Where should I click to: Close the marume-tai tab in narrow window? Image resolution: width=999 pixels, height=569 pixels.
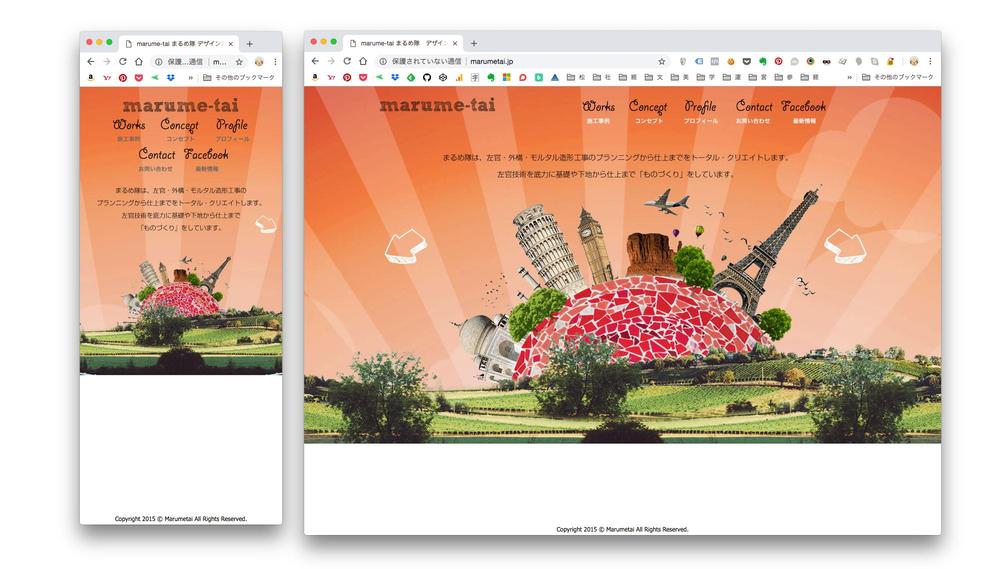click(231, 44)
